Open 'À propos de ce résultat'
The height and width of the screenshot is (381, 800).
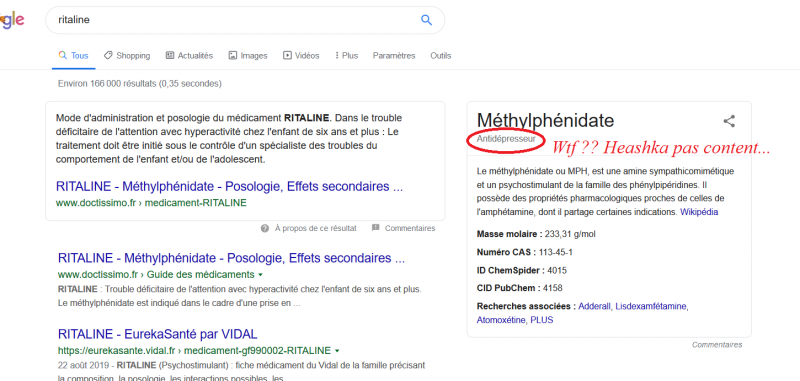[x=315, y=228]
